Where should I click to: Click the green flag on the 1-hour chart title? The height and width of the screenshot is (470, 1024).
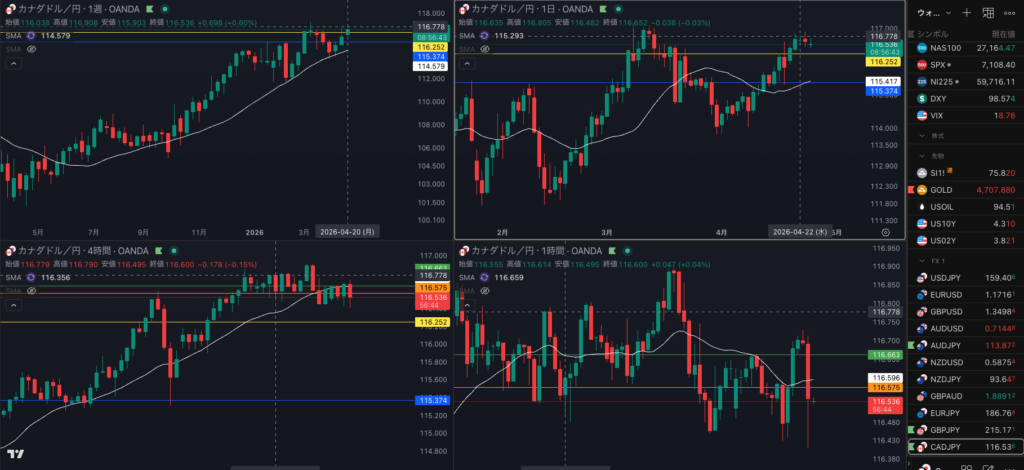[611, 251]
